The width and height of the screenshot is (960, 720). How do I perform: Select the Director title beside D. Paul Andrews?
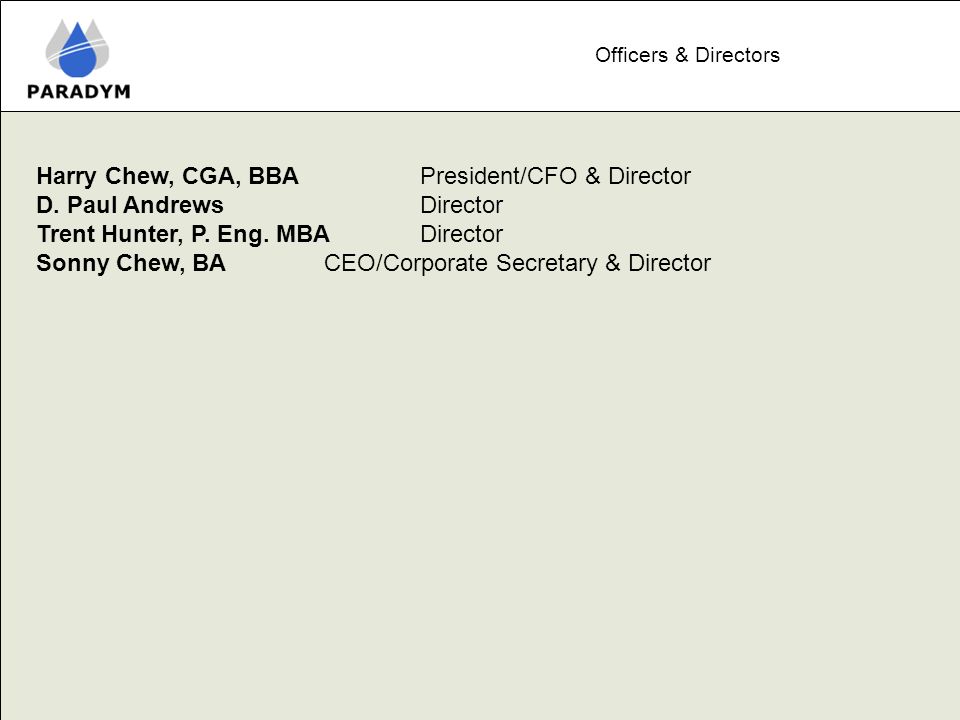(x=462, y=205)
